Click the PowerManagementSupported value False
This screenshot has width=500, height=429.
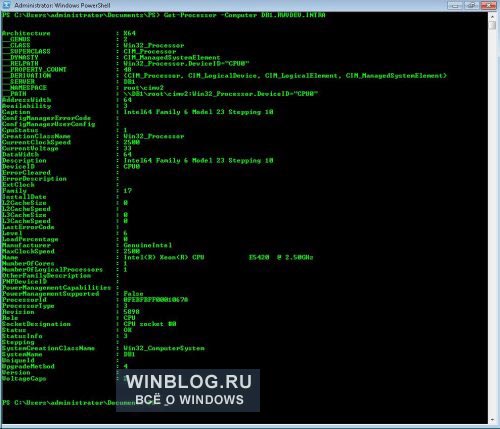click(x=134, y=294)
